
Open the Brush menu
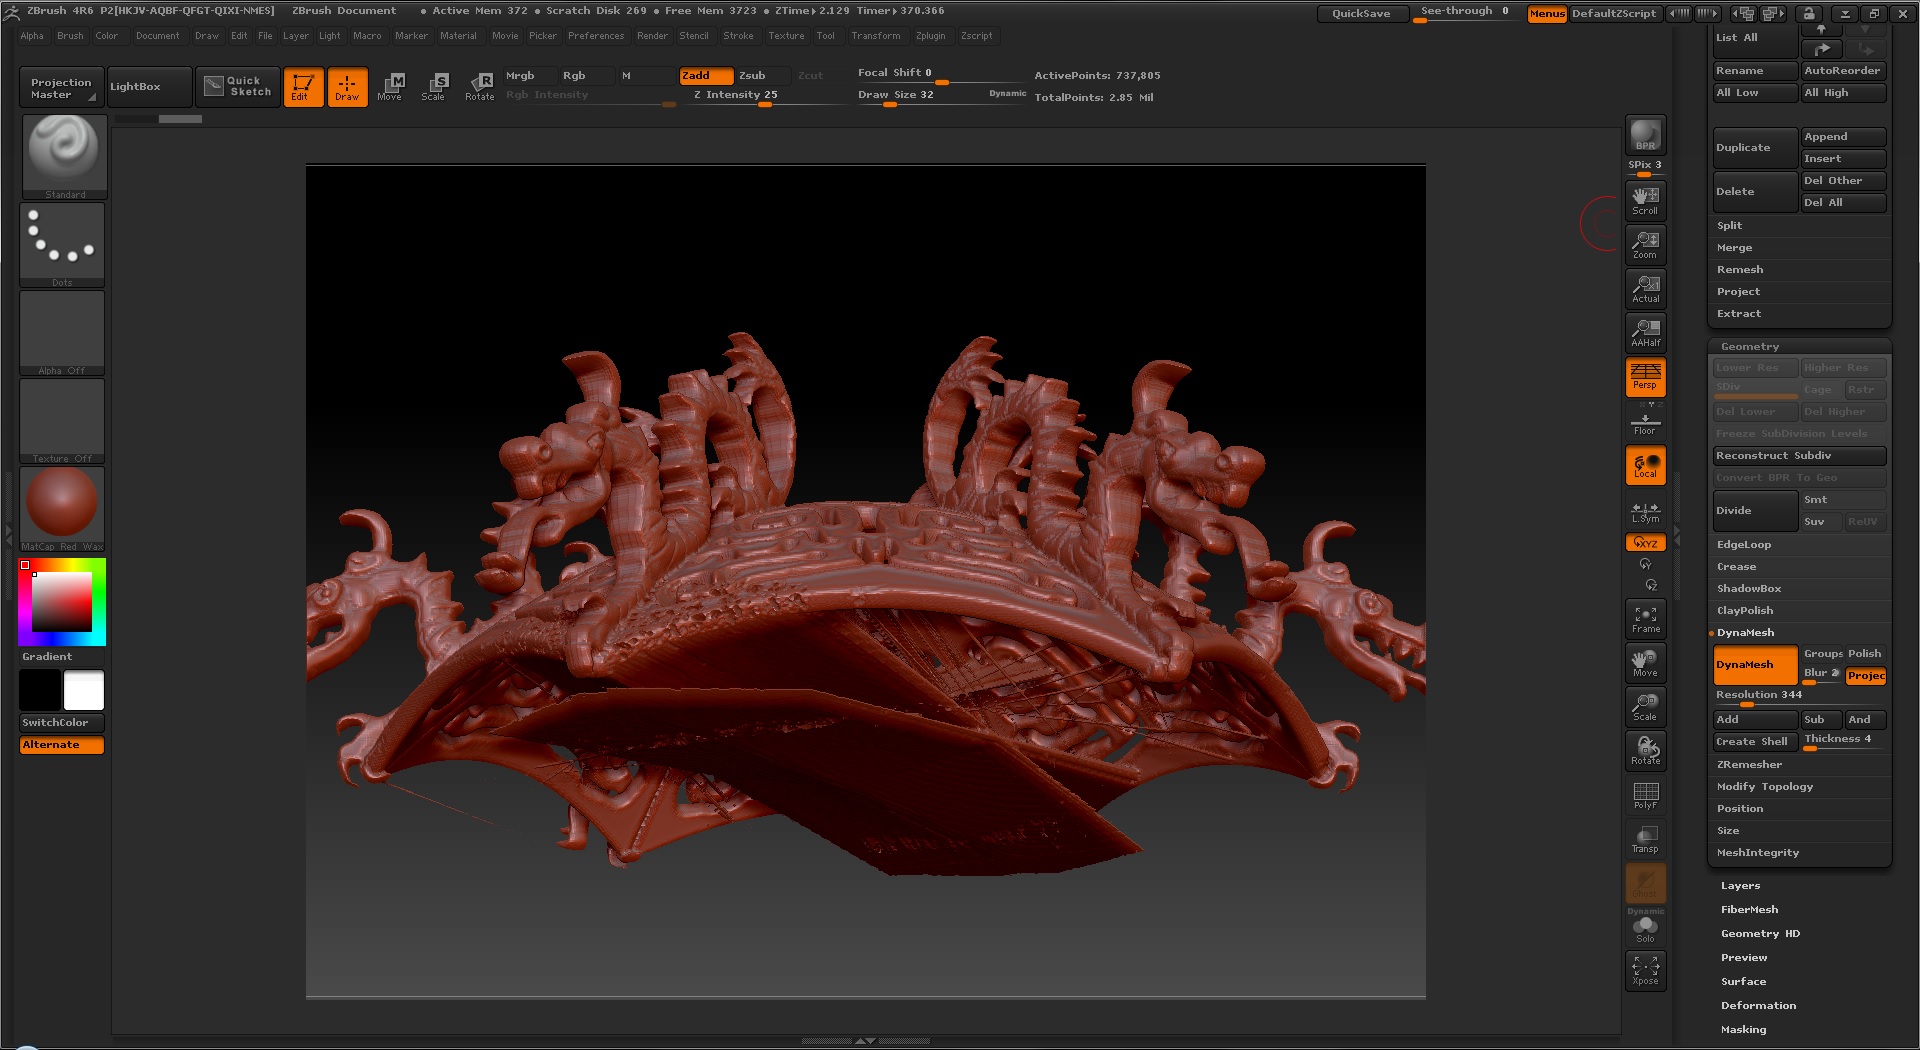point(70,36)
